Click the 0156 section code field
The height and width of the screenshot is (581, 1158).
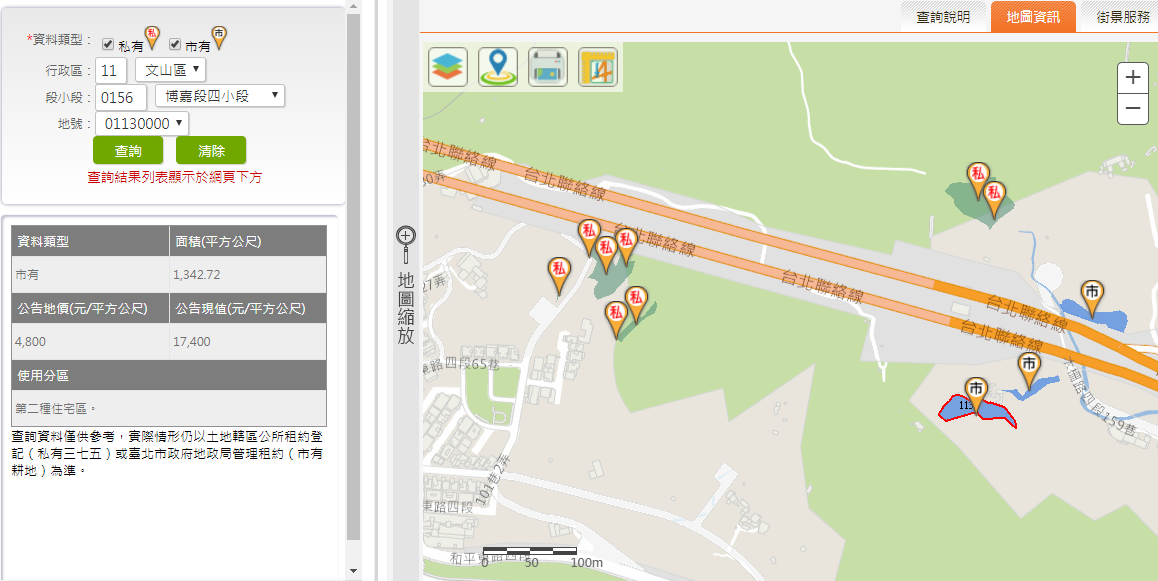pos(121,97)
